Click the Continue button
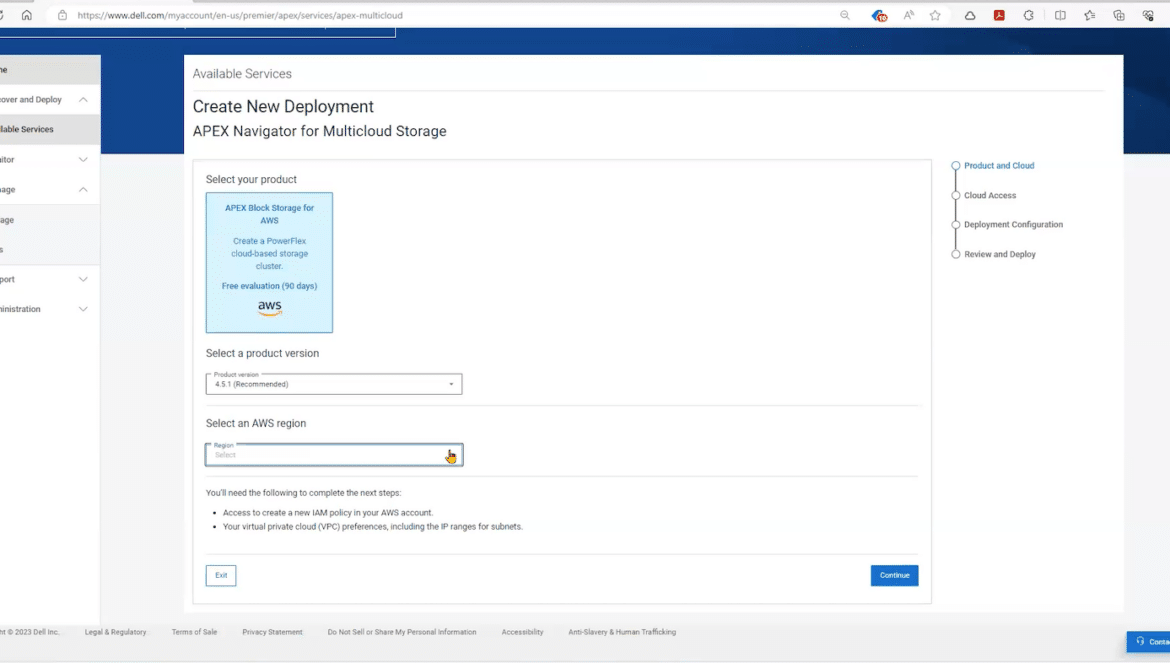Viewport: 1170px width, 663px height. point(894,575)
